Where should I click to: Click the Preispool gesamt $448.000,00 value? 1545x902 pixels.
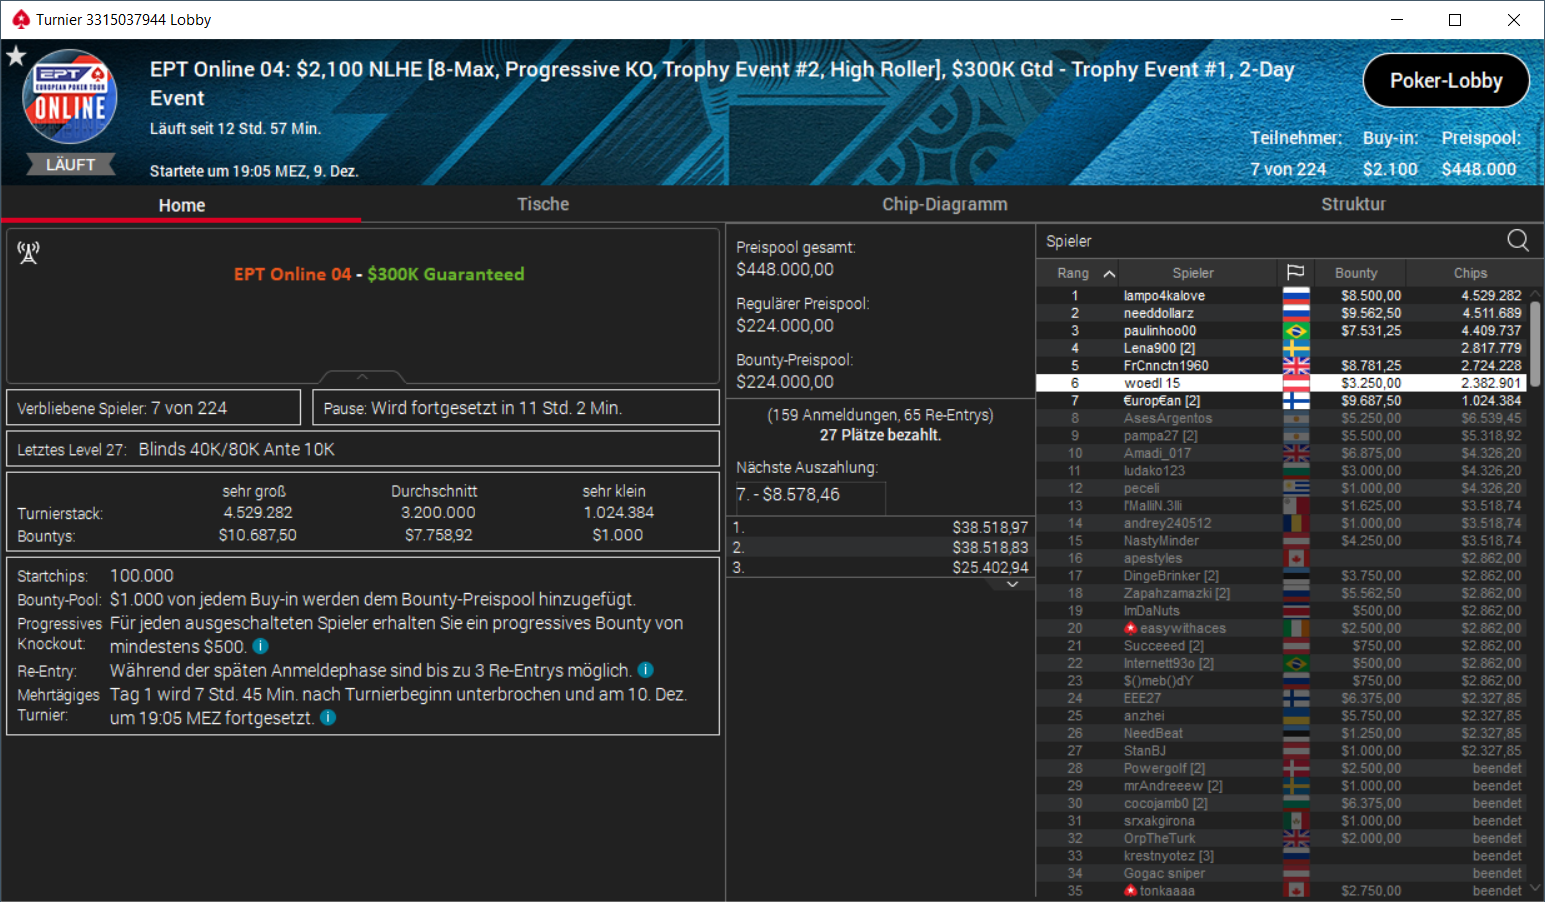pos(785,269)
